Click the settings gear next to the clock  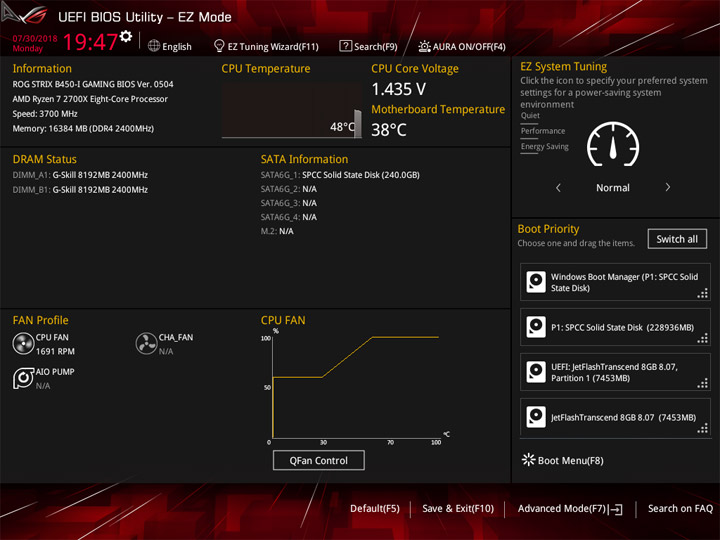[x=126, y=36]
